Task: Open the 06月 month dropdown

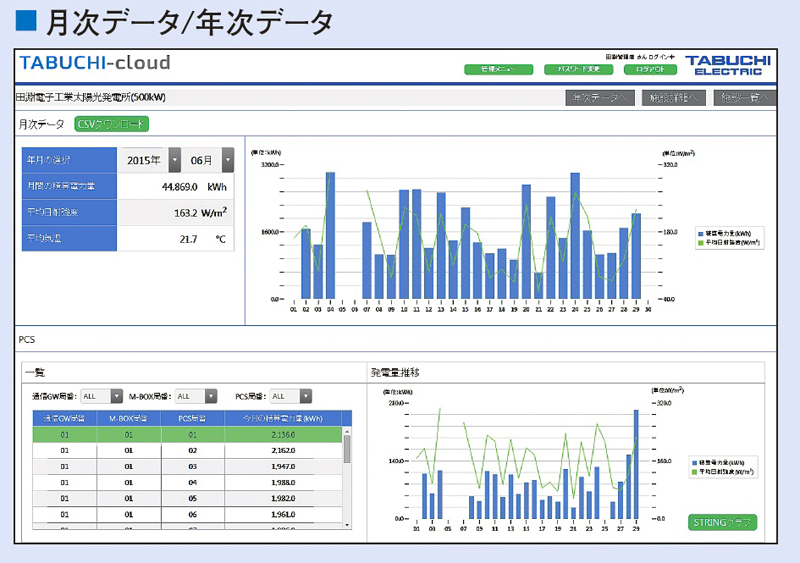Action: coord(228,160)
